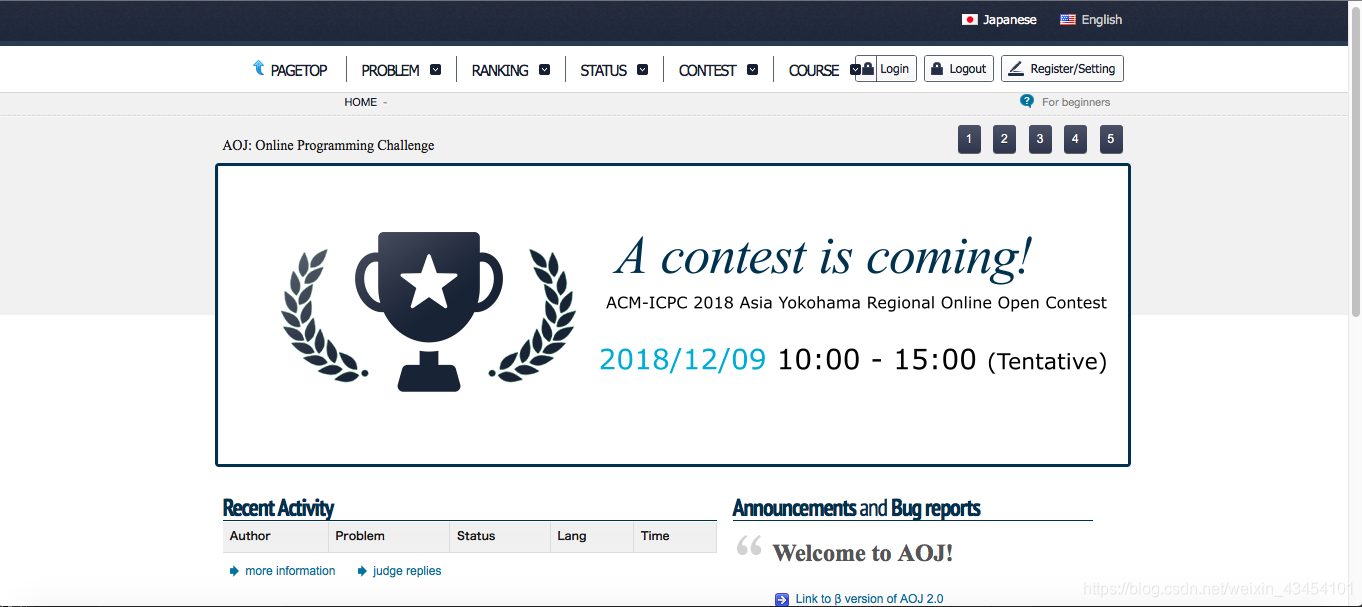Click the Welcome to AOJ! text

coord(863,553)
